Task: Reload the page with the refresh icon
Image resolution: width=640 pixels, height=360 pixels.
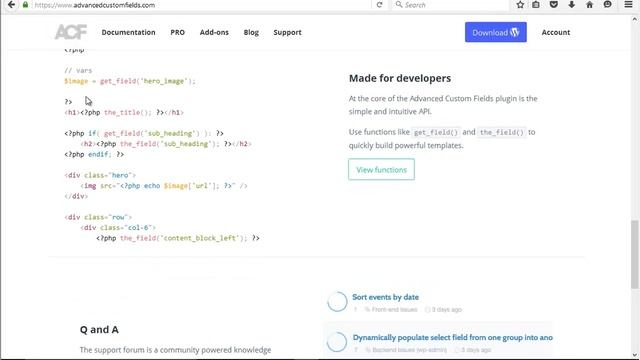Action: [379, 5]
